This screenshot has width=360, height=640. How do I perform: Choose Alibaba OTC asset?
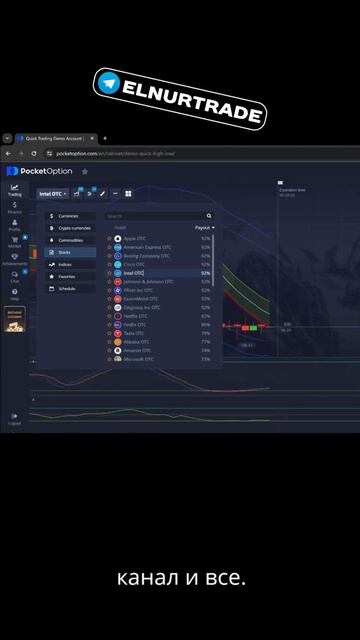[x=160, y=342]
